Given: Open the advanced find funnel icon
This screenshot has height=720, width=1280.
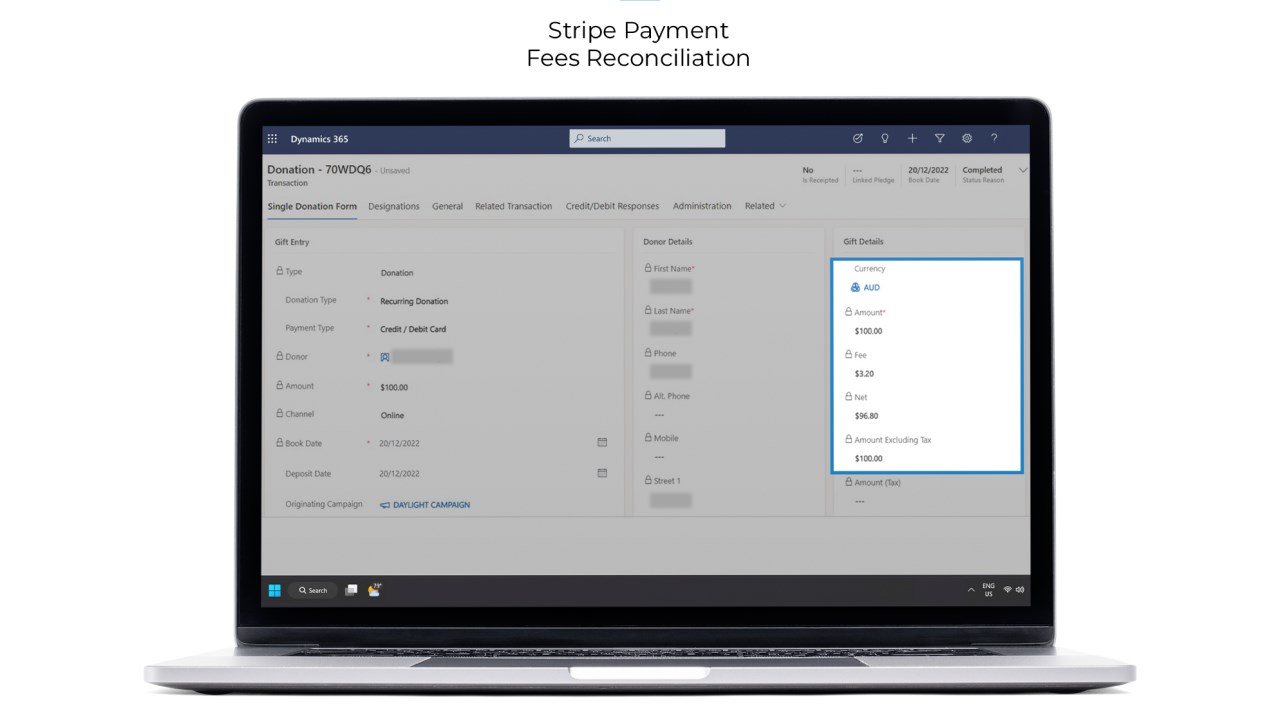Looking at the screenshot, I should point(940,139).
